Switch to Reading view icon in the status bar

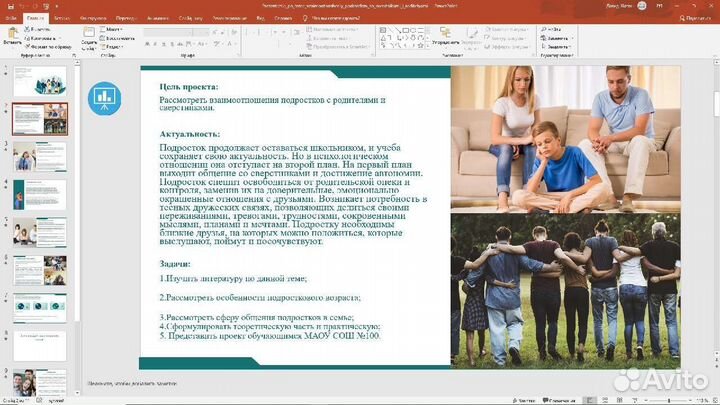click(x=620, y=401)
